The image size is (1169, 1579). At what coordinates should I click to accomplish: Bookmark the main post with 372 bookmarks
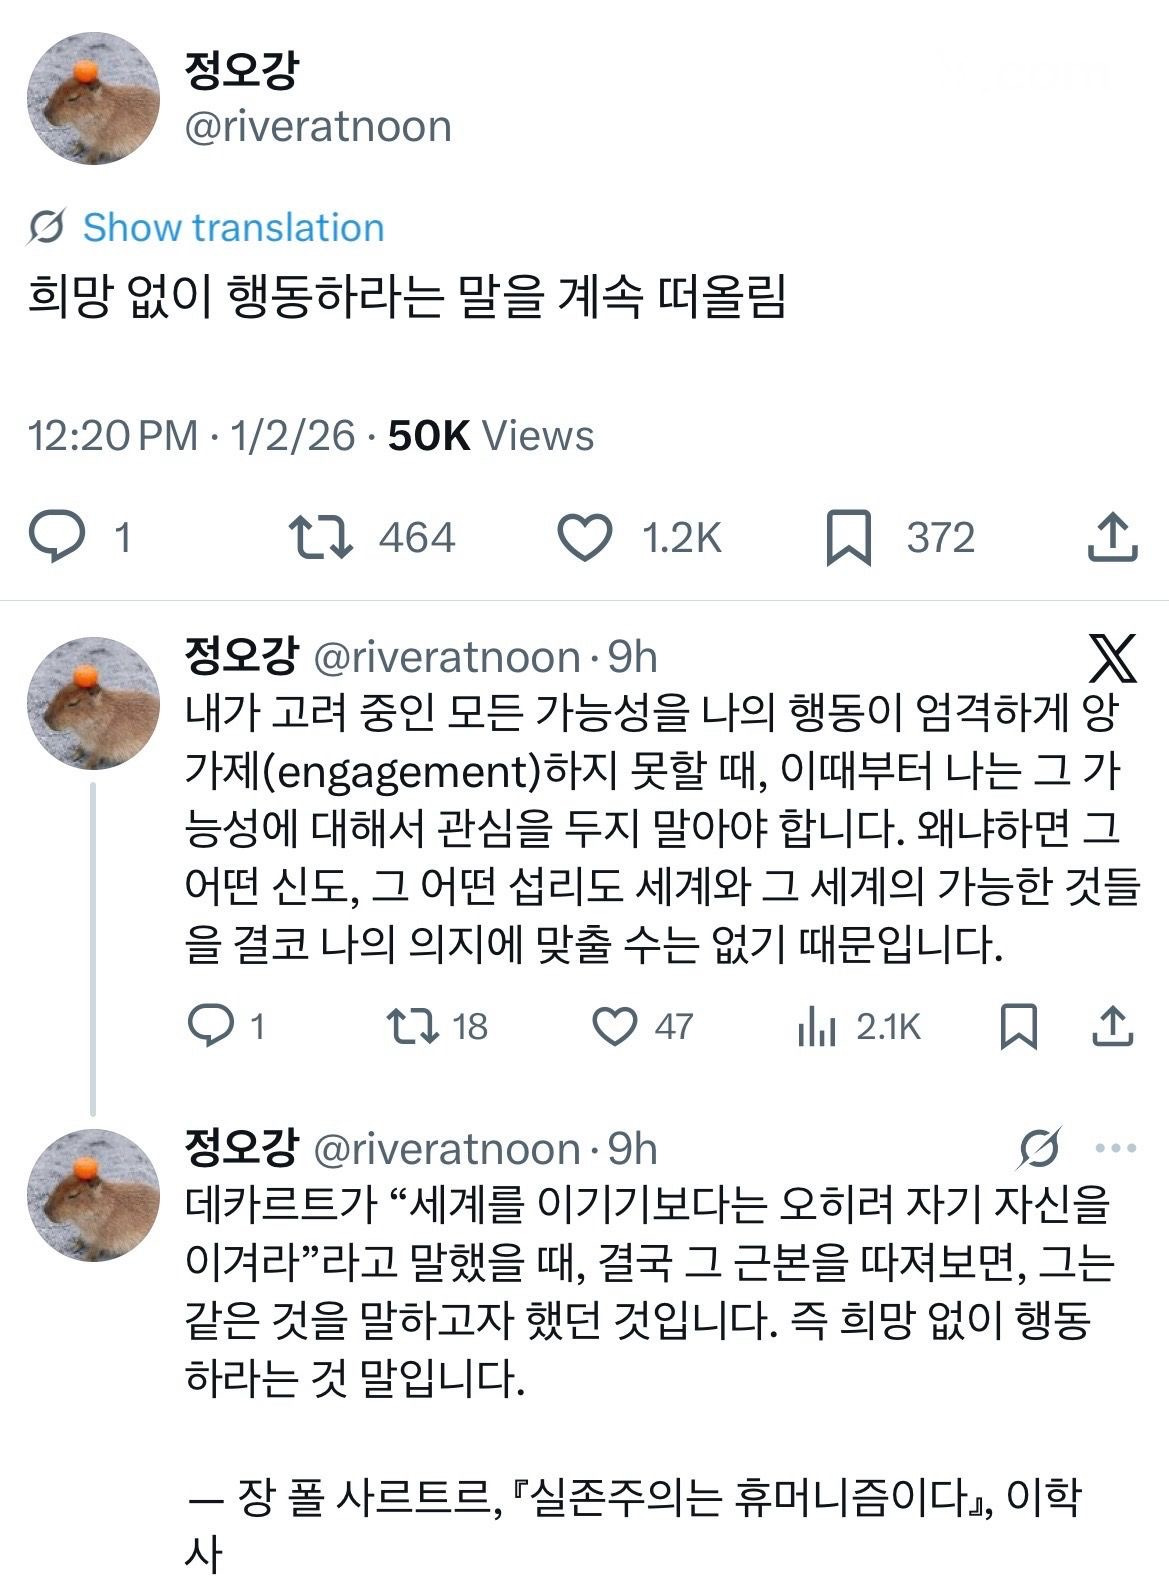tap(848, 537)
